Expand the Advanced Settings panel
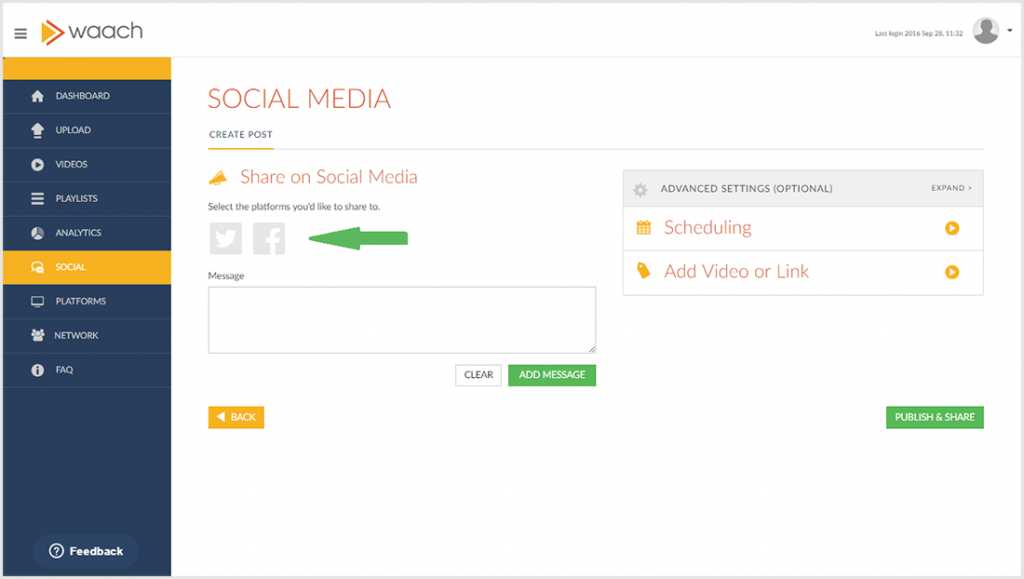Screen dimensions: 1024x579 [x=951, y=188]
